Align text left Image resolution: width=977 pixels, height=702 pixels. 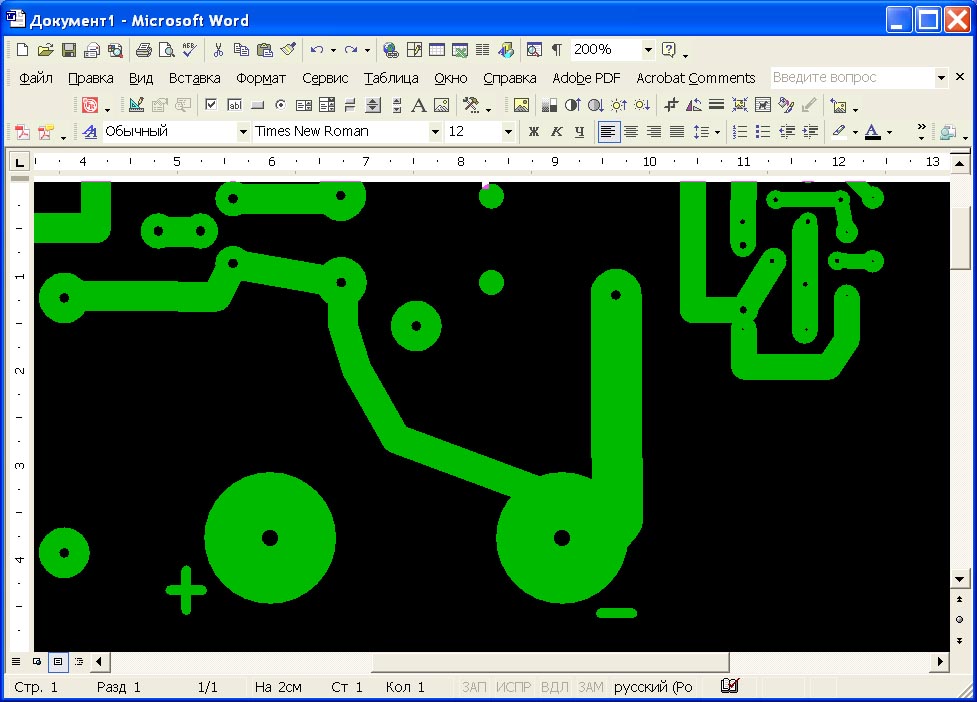pyautogui.click(x=608, y=131)
